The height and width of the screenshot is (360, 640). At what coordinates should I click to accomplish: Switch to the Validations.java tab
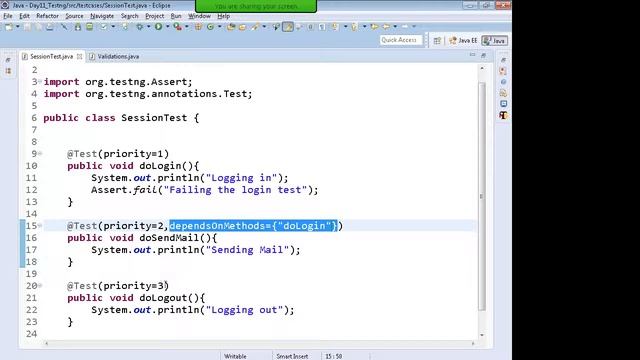[114, 56]
